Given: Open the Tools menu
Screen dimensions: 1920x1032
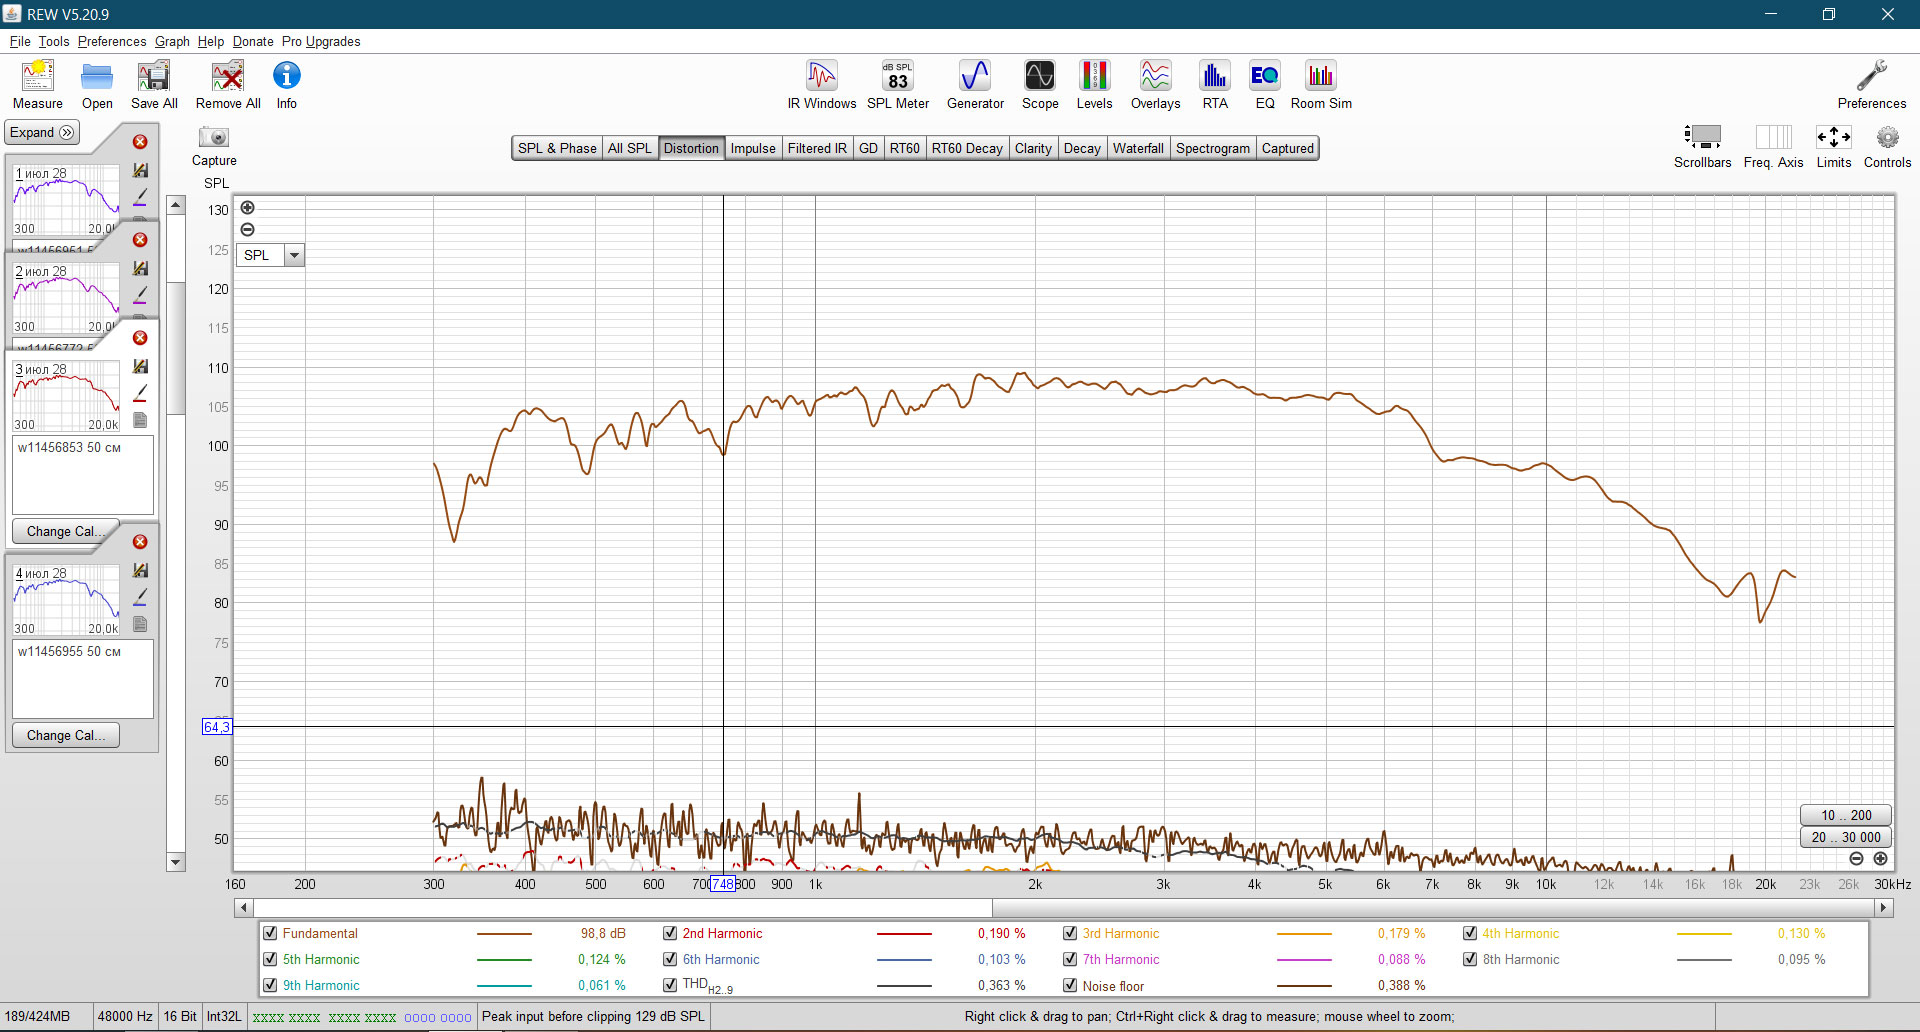Looking at the screenshot, I should pyautogui.click(x=54, y=41).
